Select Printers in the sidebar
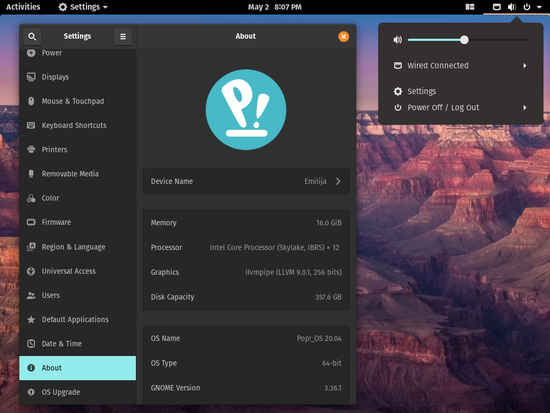550x413 pixels. (x=78, y=149)
